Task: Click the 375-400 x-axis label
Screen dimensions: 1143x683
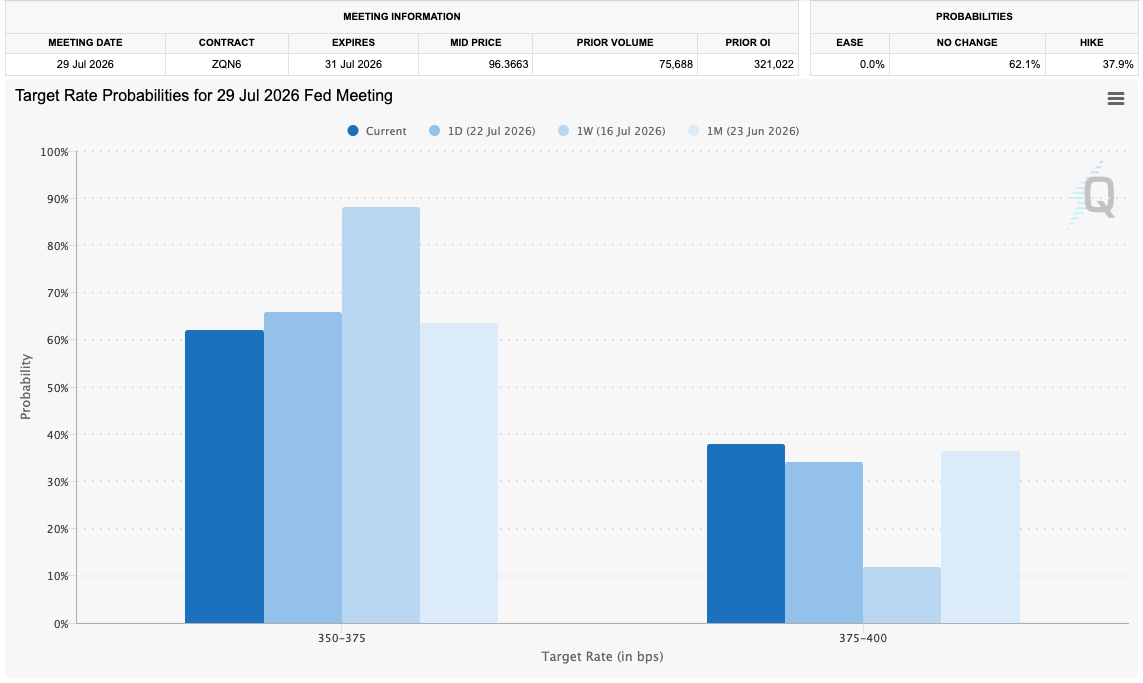Action: pyautogui.click(x=863, y=638)
